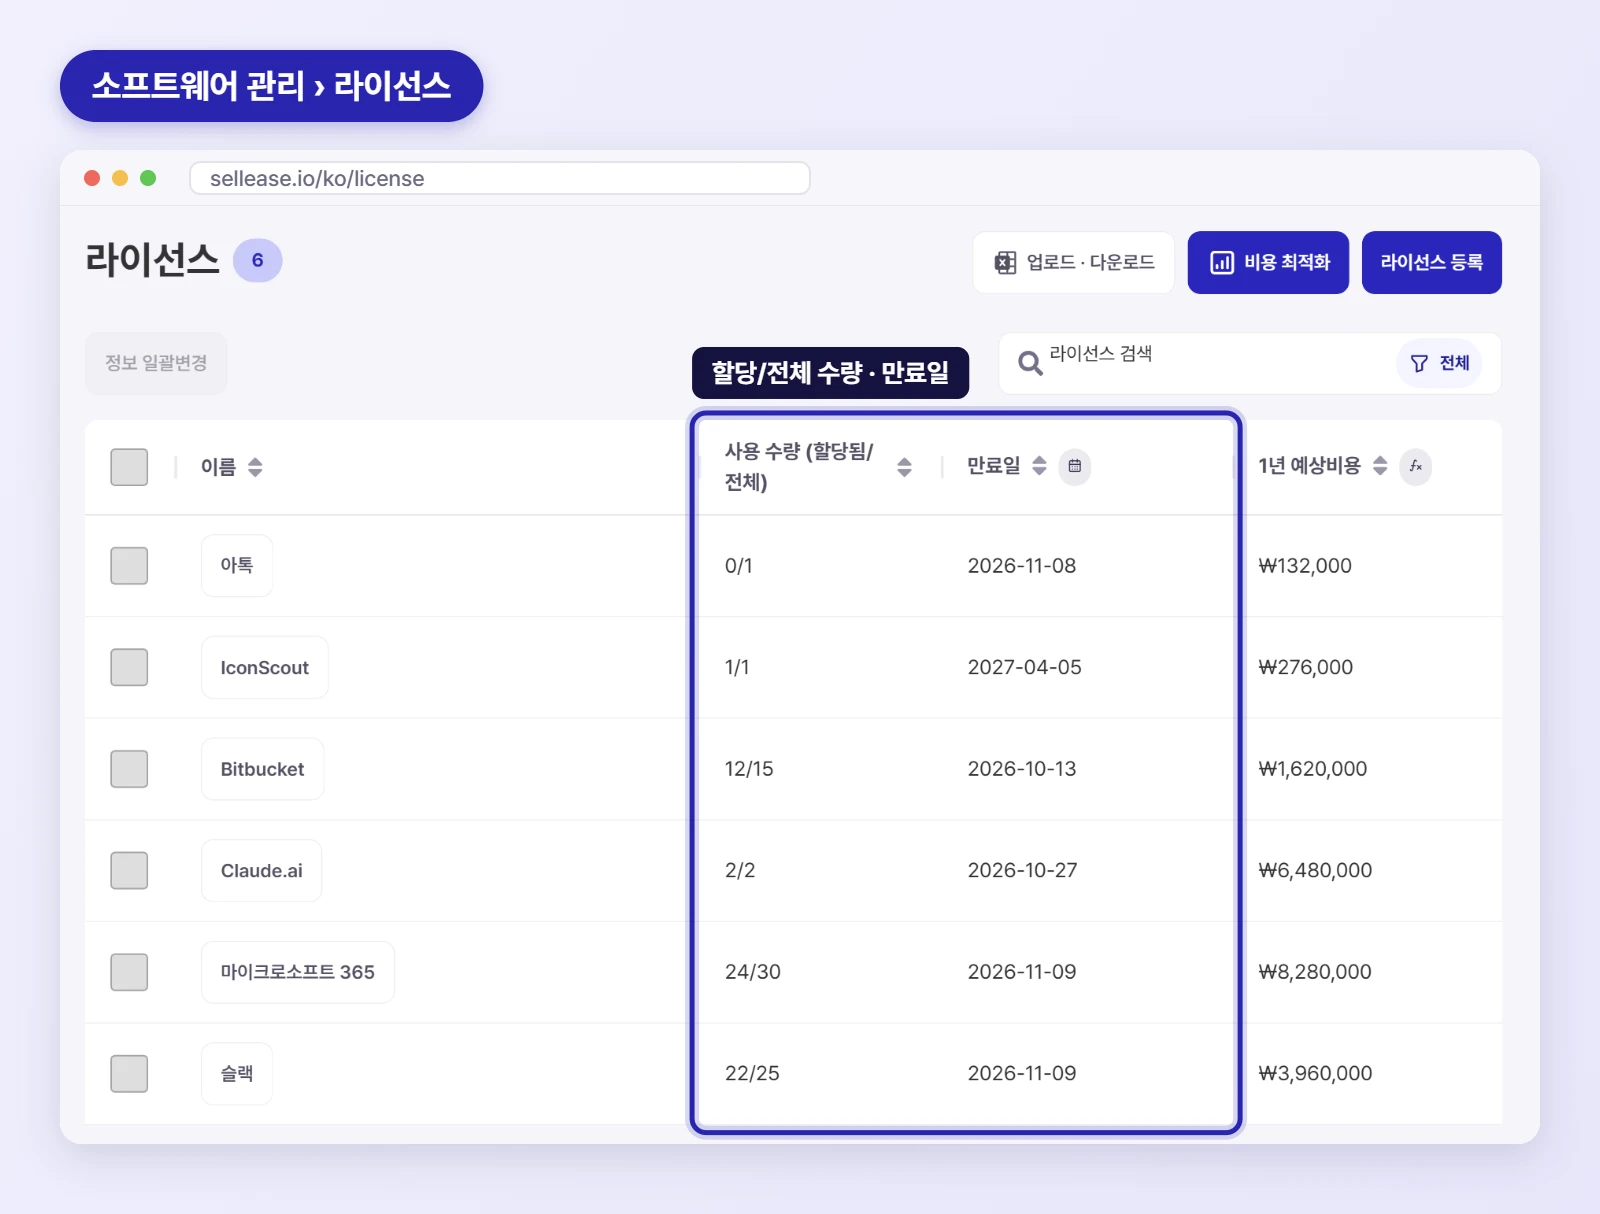The width and height of the screenshot is (1600, 1214).
Task: Click the 22/25 usage cell
Action: pos(752,1073)
